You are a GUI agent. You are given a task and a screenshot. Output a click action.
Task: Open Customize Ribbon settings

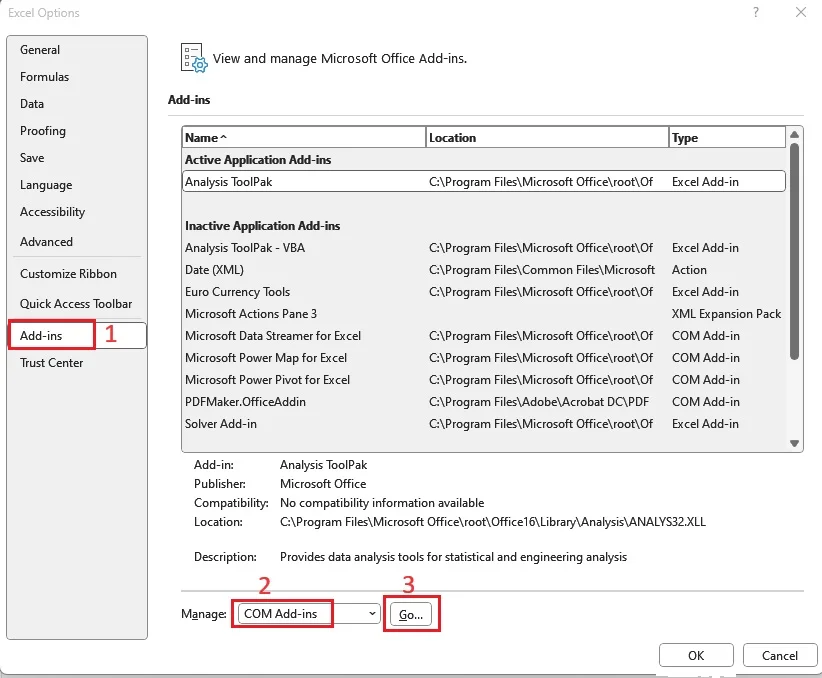[x=68, y=274]
